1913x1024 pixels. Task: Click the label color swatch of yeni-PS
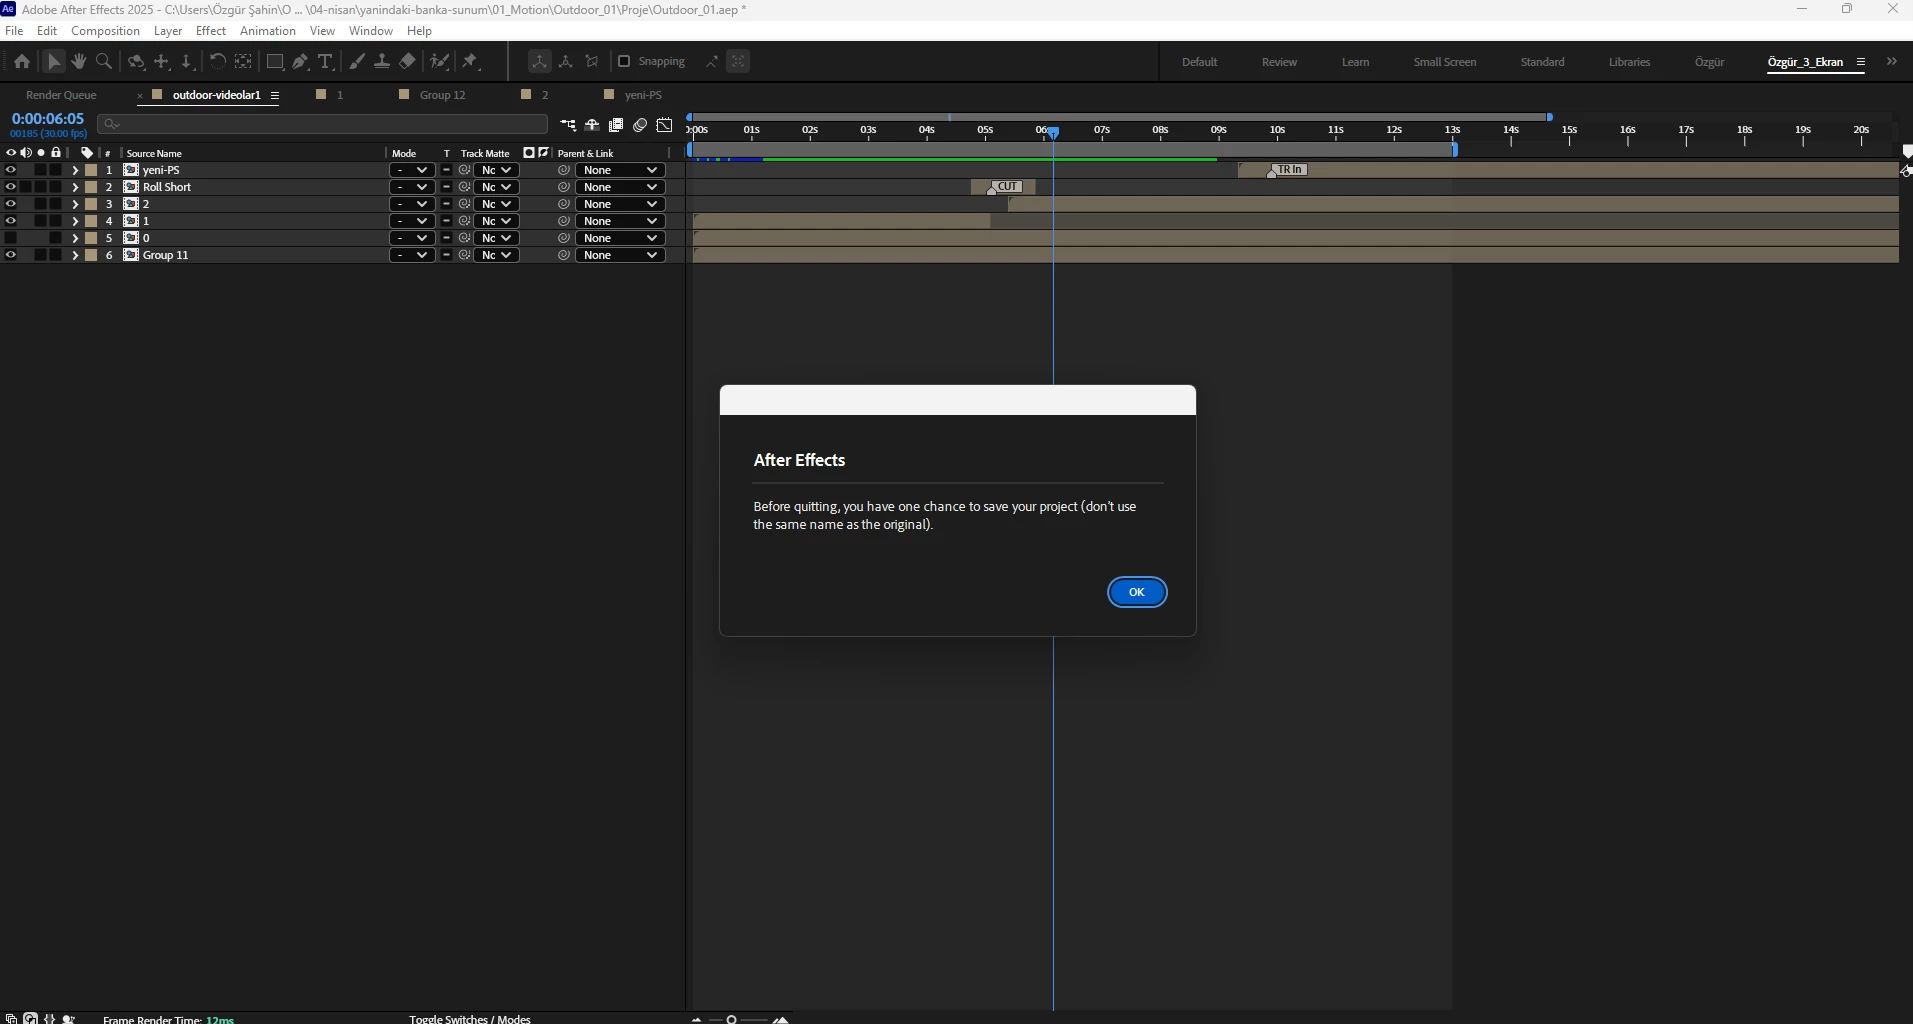[x=91, y=170]
